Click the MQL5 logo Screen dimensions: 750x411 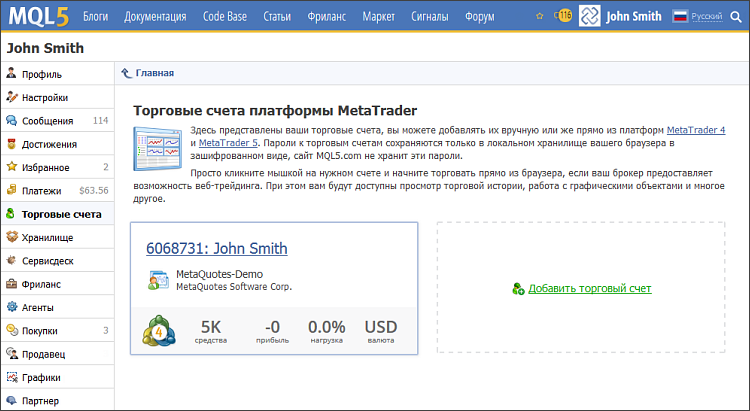click(x=39, y=16)
